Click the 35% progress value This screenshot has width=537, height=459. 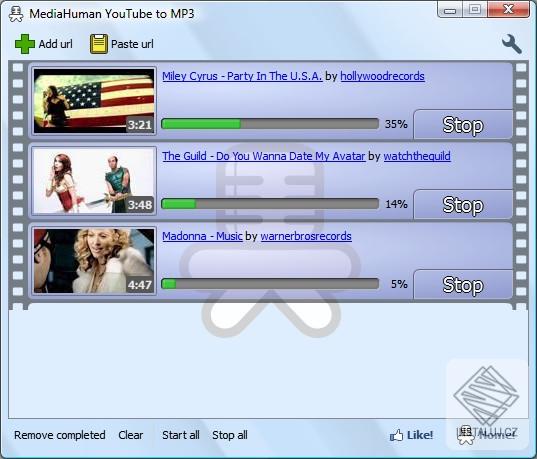[x=396, y=124]
